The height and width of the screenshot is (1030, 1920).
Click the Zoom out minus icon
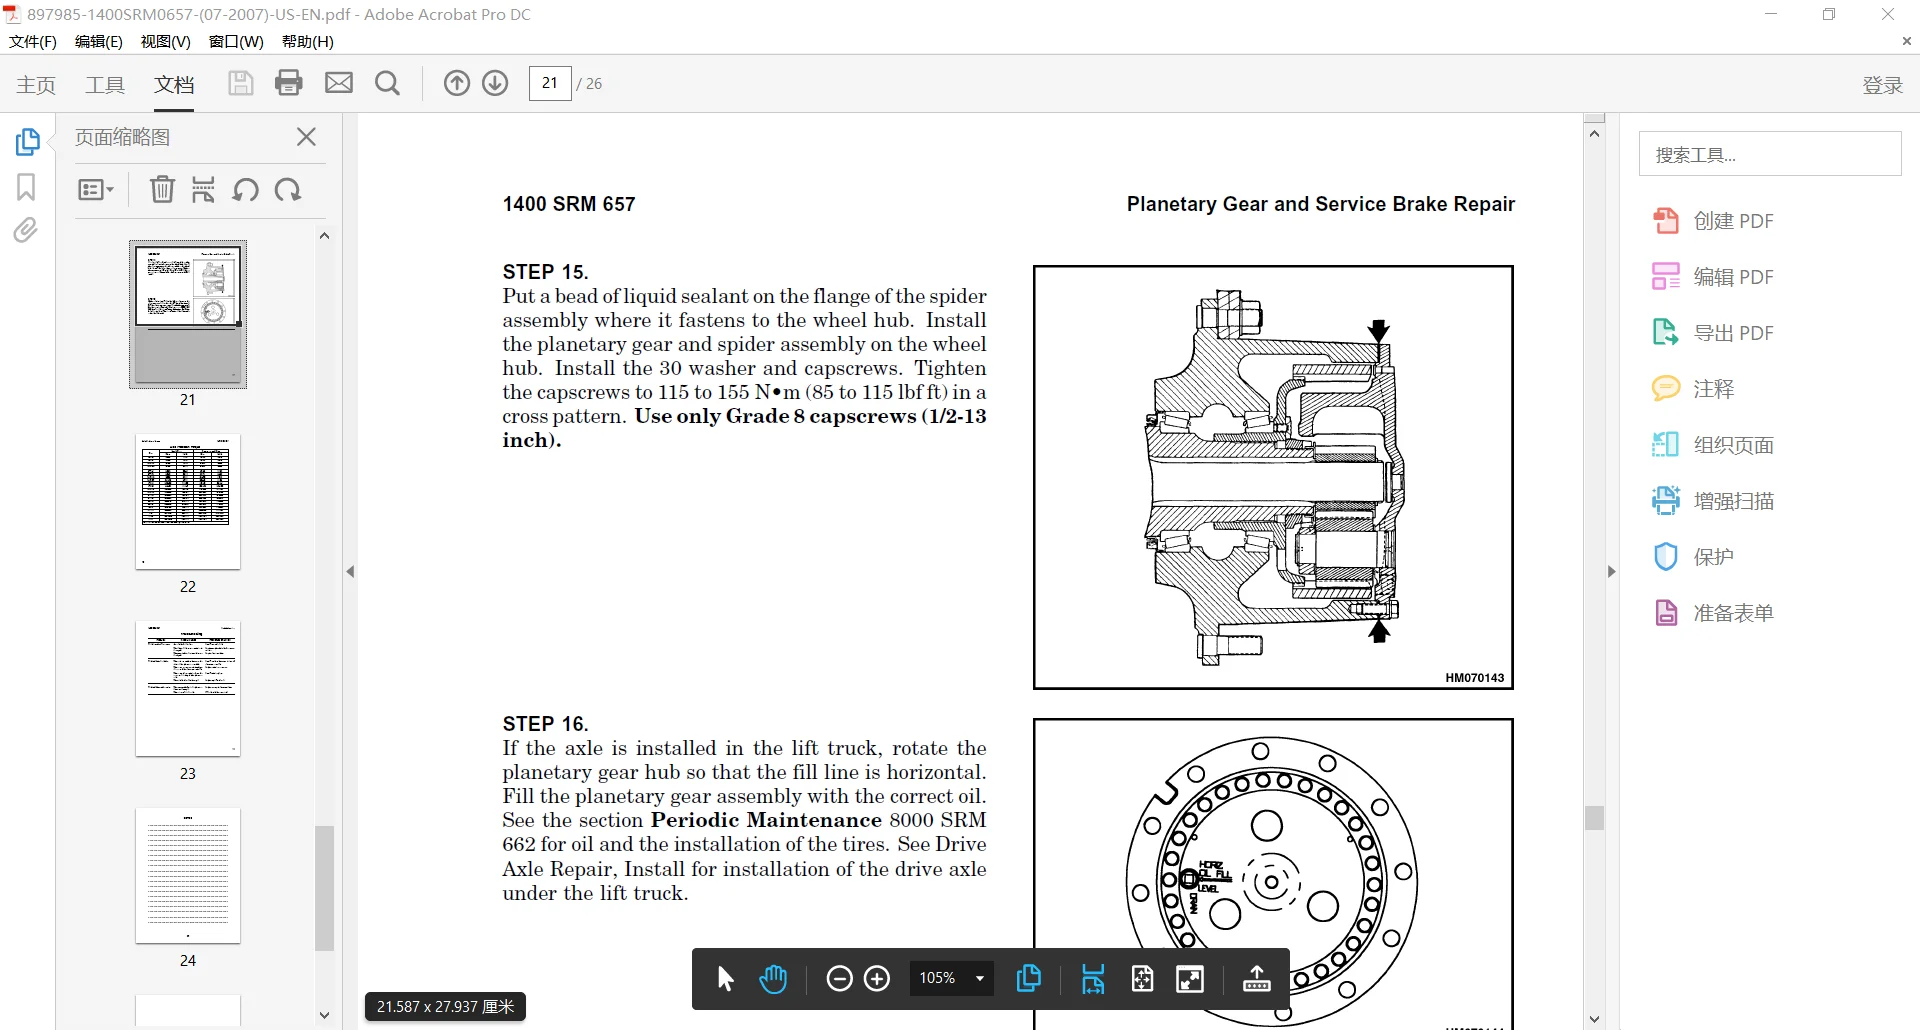840,979
